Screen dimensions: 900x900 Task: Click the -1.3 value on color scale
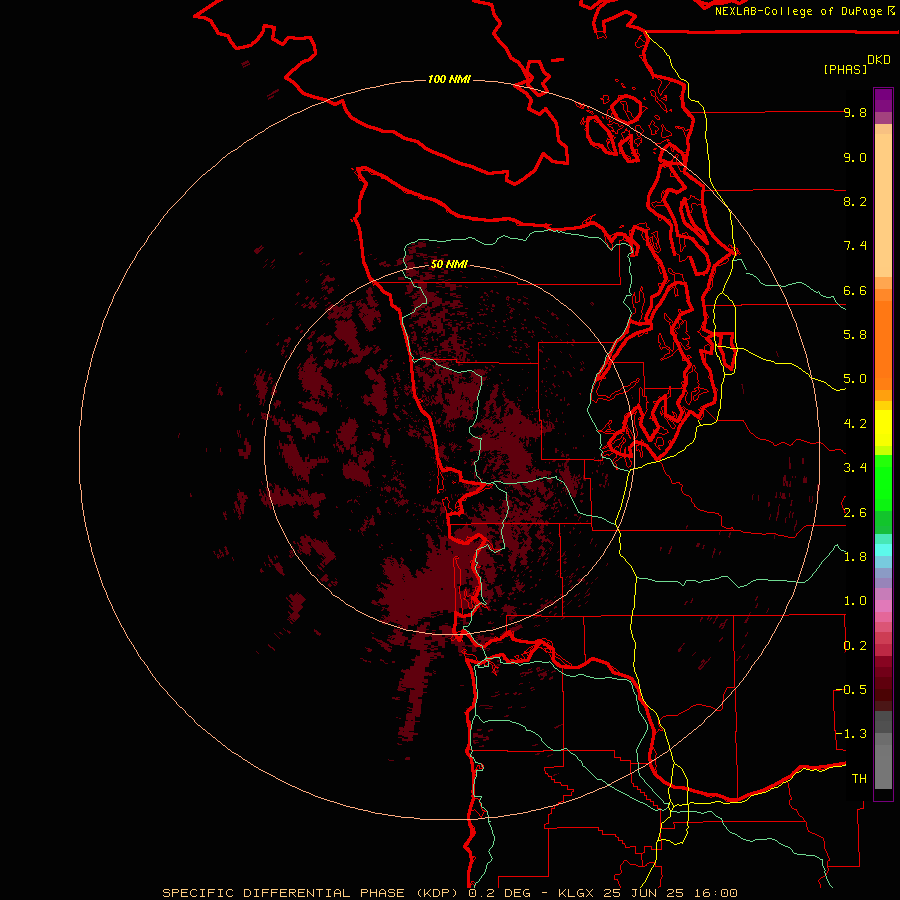click(851, 734)
